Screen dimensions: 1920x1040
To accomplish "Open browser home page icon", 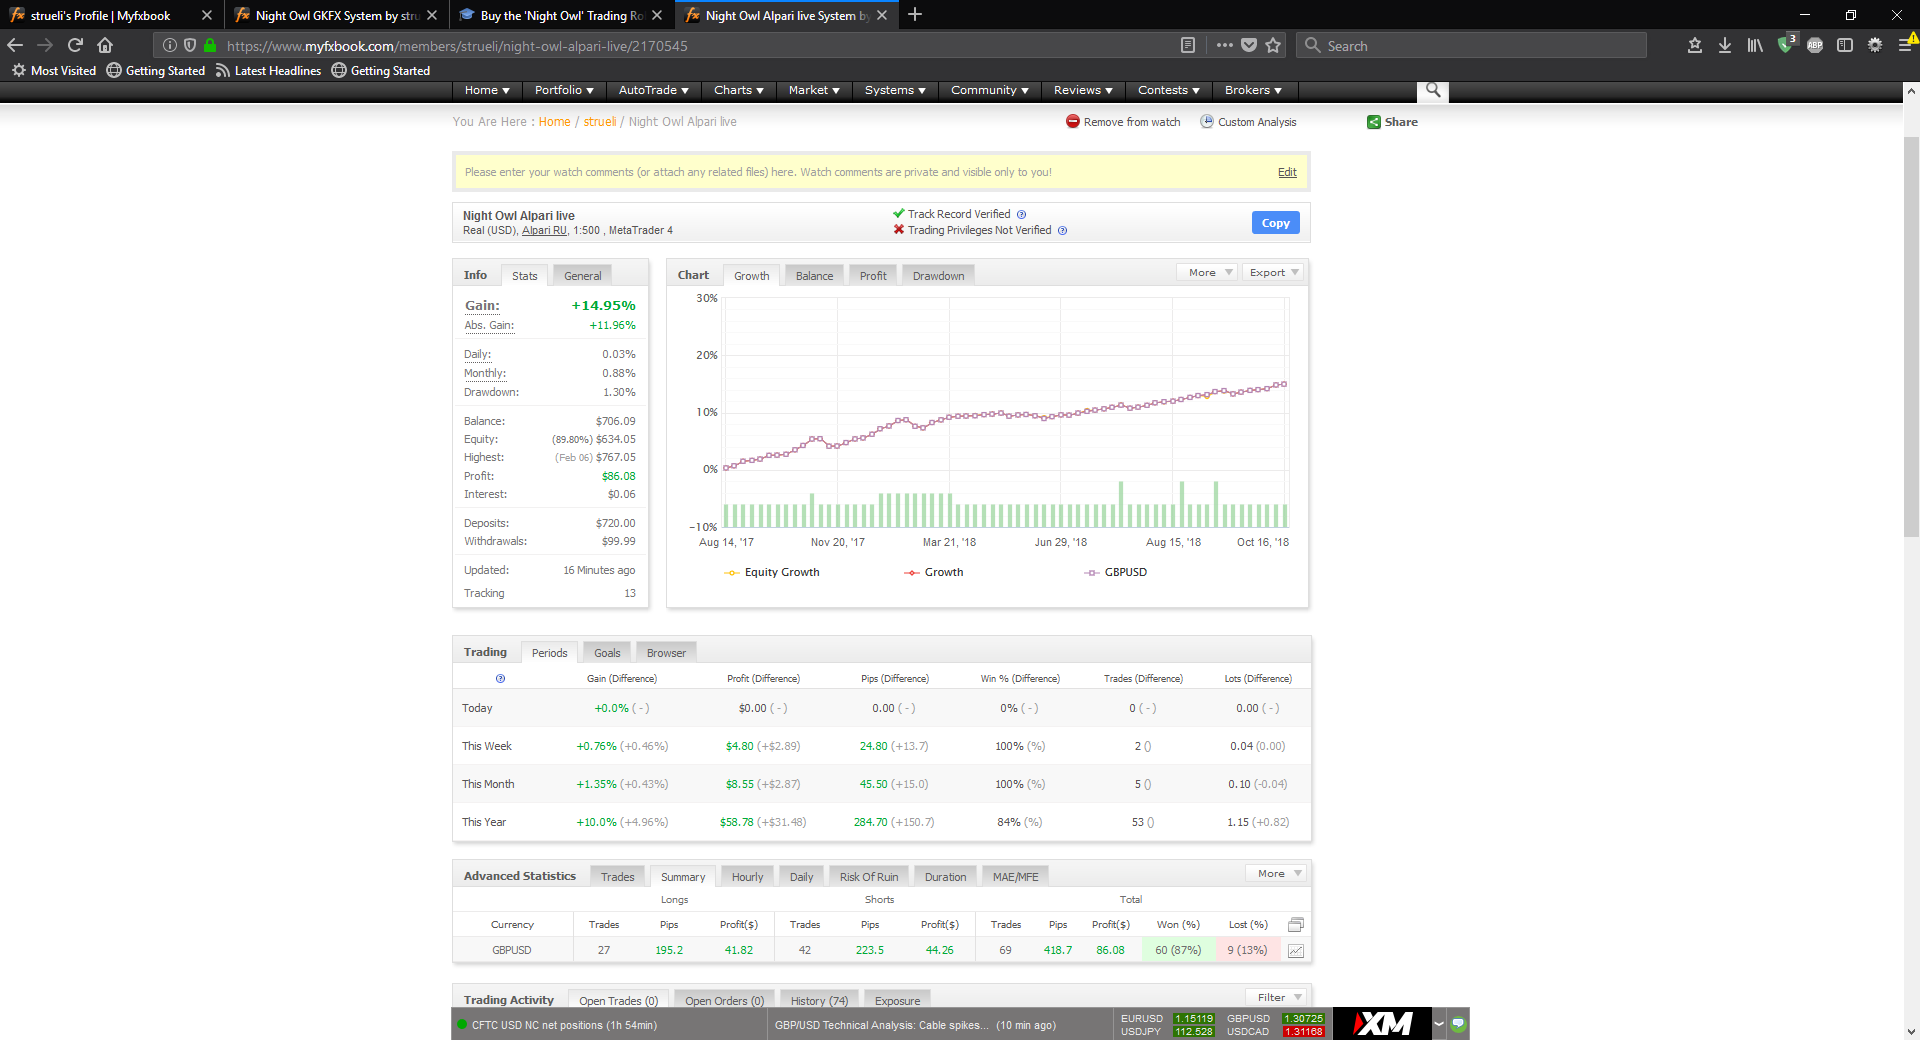I will [x=105, y=45].
